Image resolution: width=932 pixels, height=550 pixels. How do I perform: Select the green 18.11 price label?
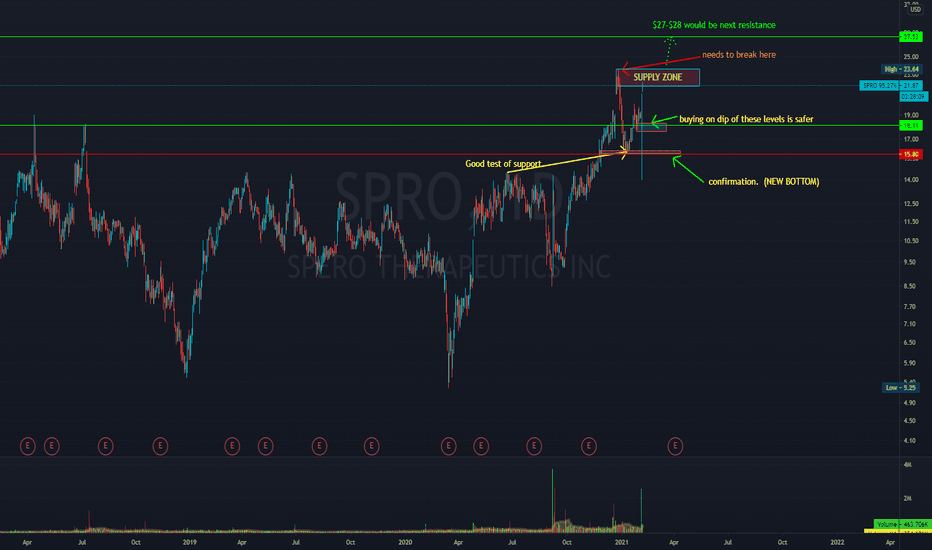point(911,125)
